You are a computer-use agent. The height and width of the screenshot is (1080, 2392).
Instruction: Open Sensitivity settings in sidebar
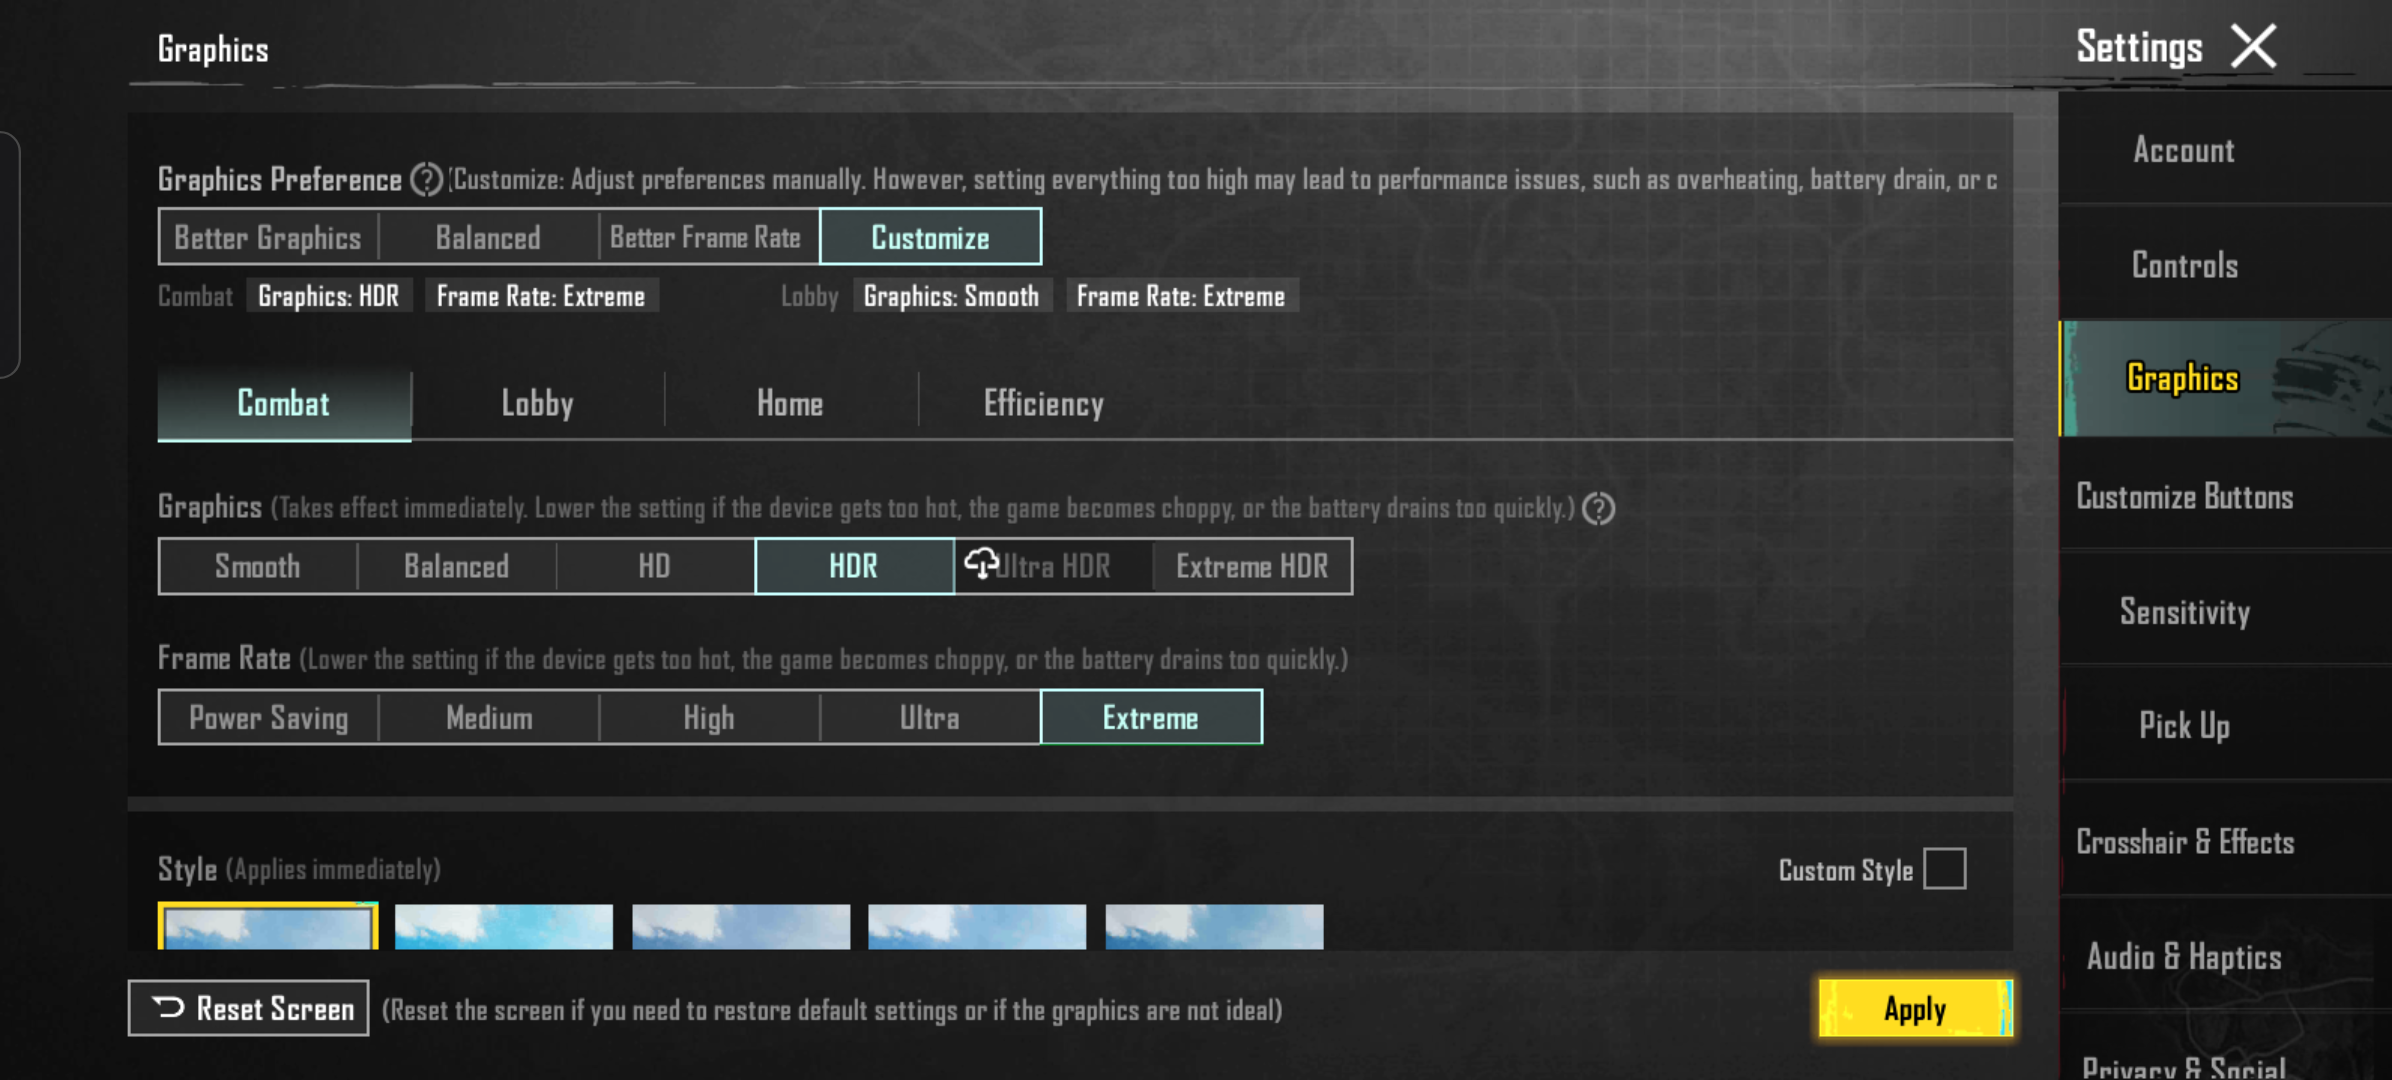click(x=2184, y=611)
